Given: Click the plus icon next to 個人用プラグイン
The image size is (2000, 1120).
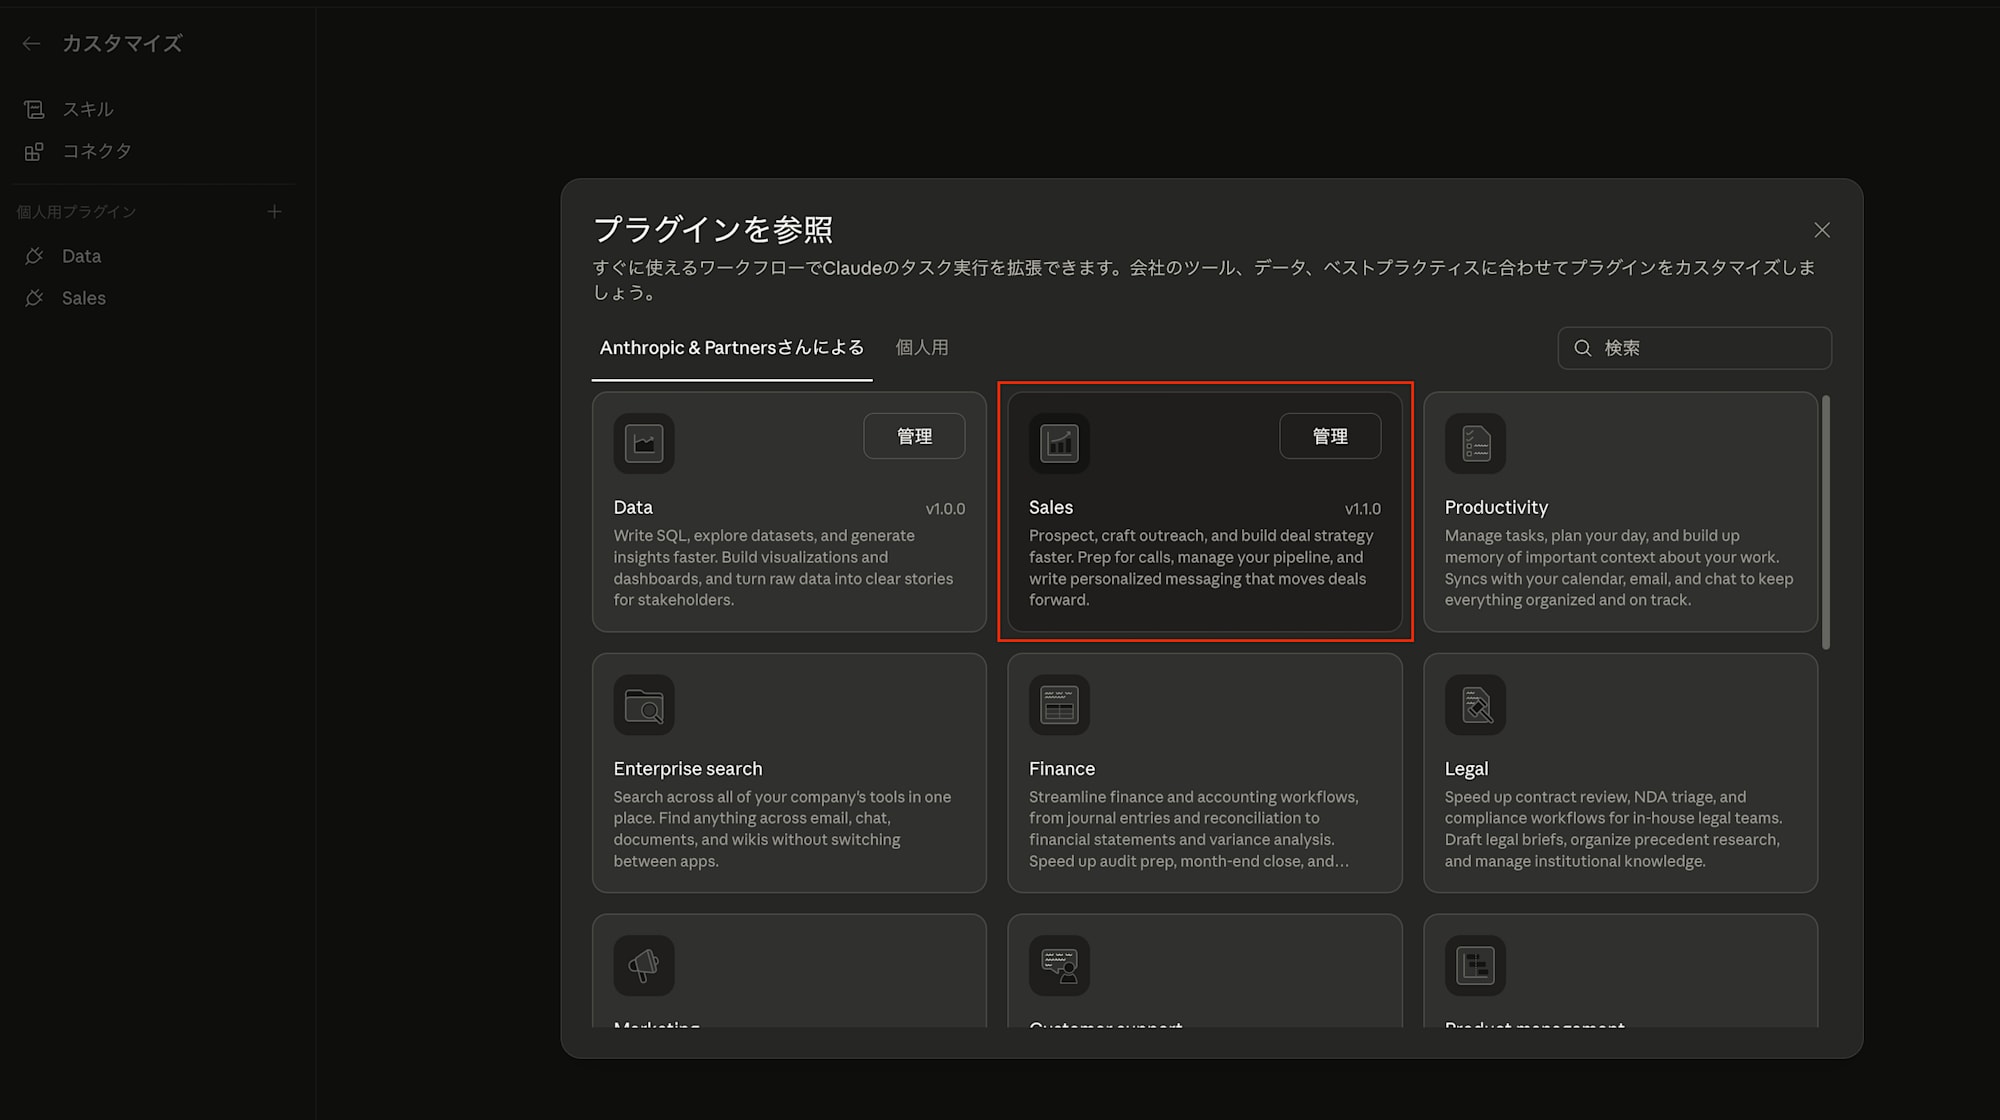Looking at the screenshot, I should (274, 212).
